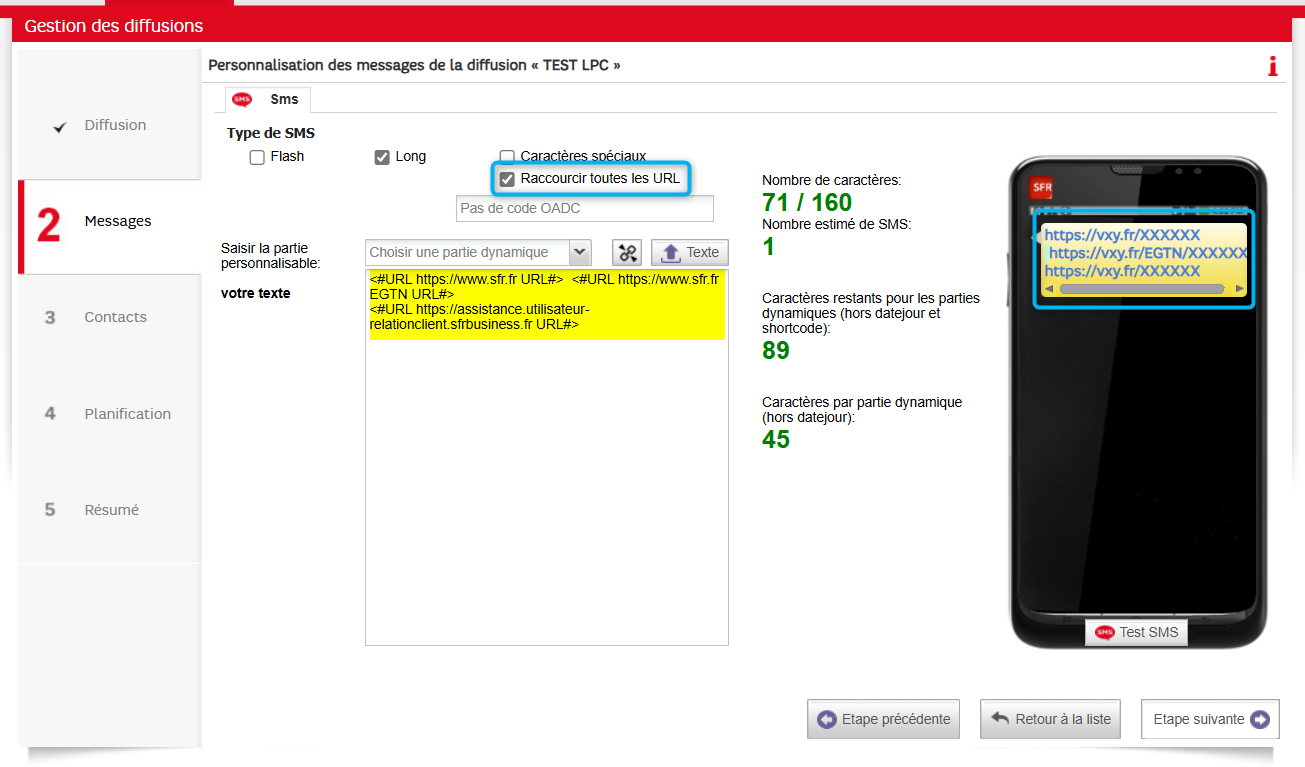Disable Raccourcir toutes les URL checkbox

(507, 179)
